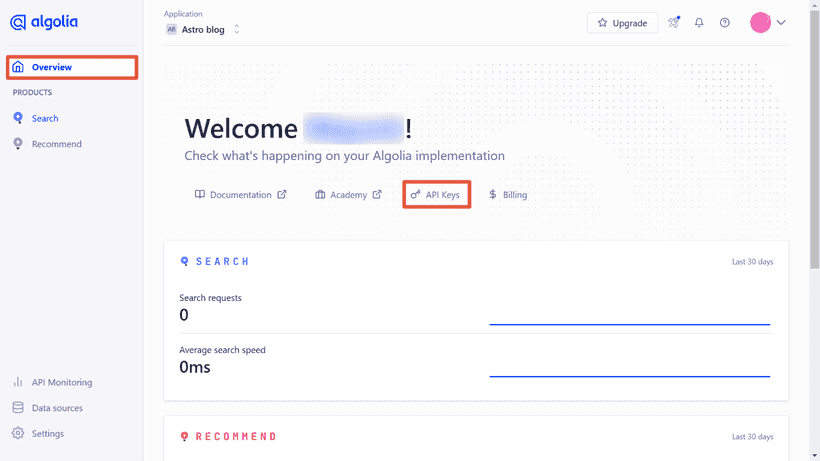This screenshot has height=461, width=820.
Task: Click the 0ms value
Action: pos(195,367)
